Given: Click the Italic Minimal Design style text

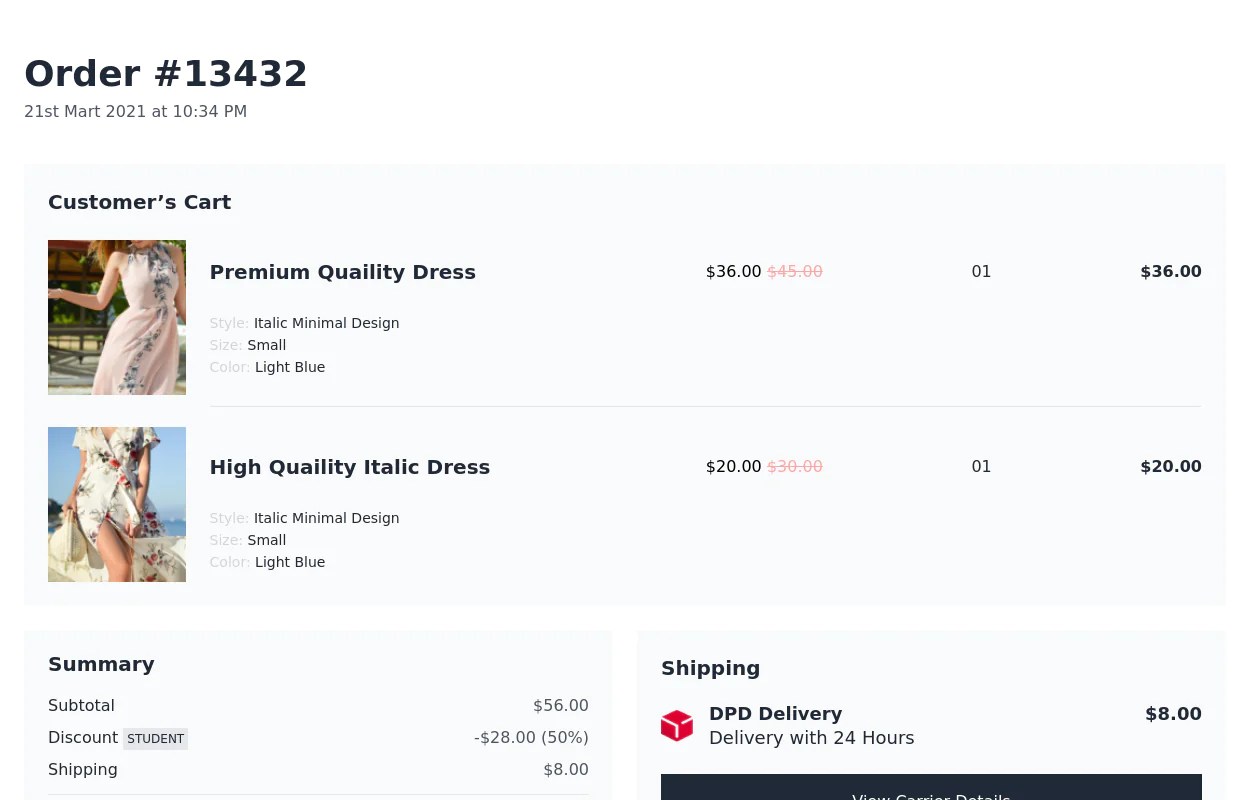Looking at the screenshot, I should pos(326,323).
